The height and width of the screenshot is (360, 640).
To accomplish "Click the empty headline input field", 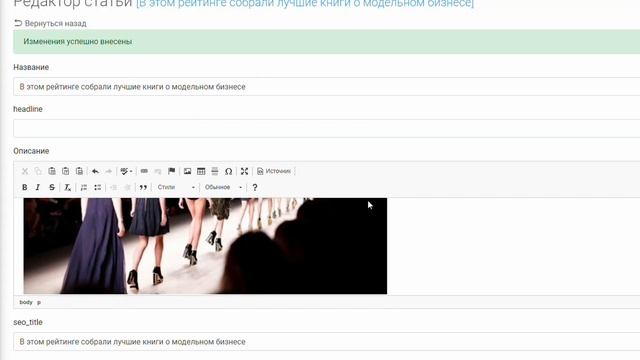I will point(327,129).
